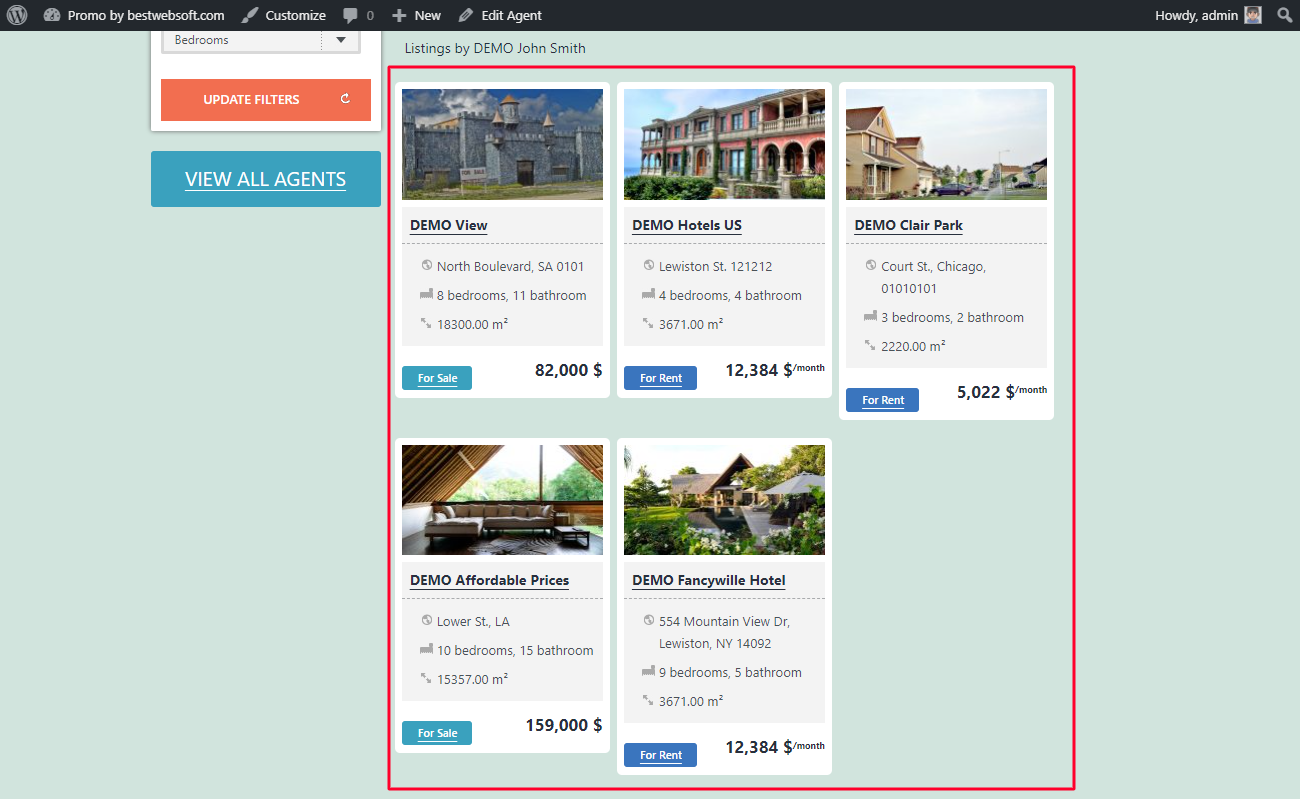Click For Rent tag on DEMO Clair Park
This screenshot has height=799, width=1300.
point(882,400)
